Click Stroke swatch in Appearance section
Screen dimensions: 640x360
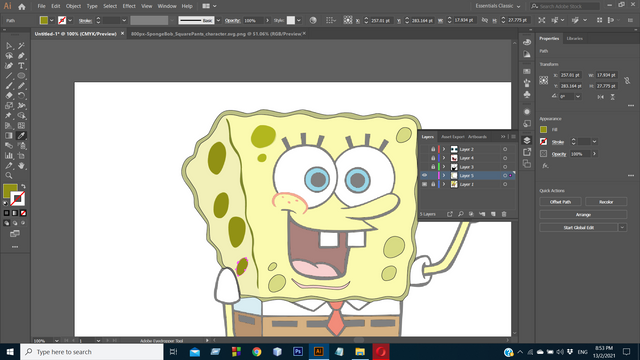543,142
